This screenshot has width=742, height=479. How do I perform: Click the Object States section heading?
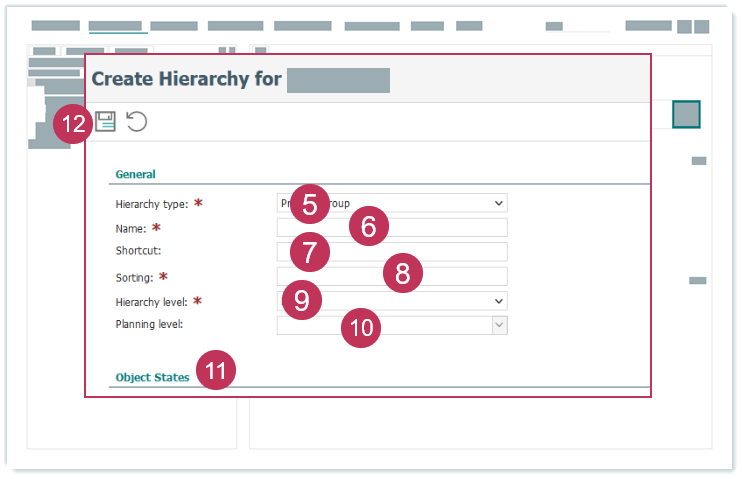[152, 377]
